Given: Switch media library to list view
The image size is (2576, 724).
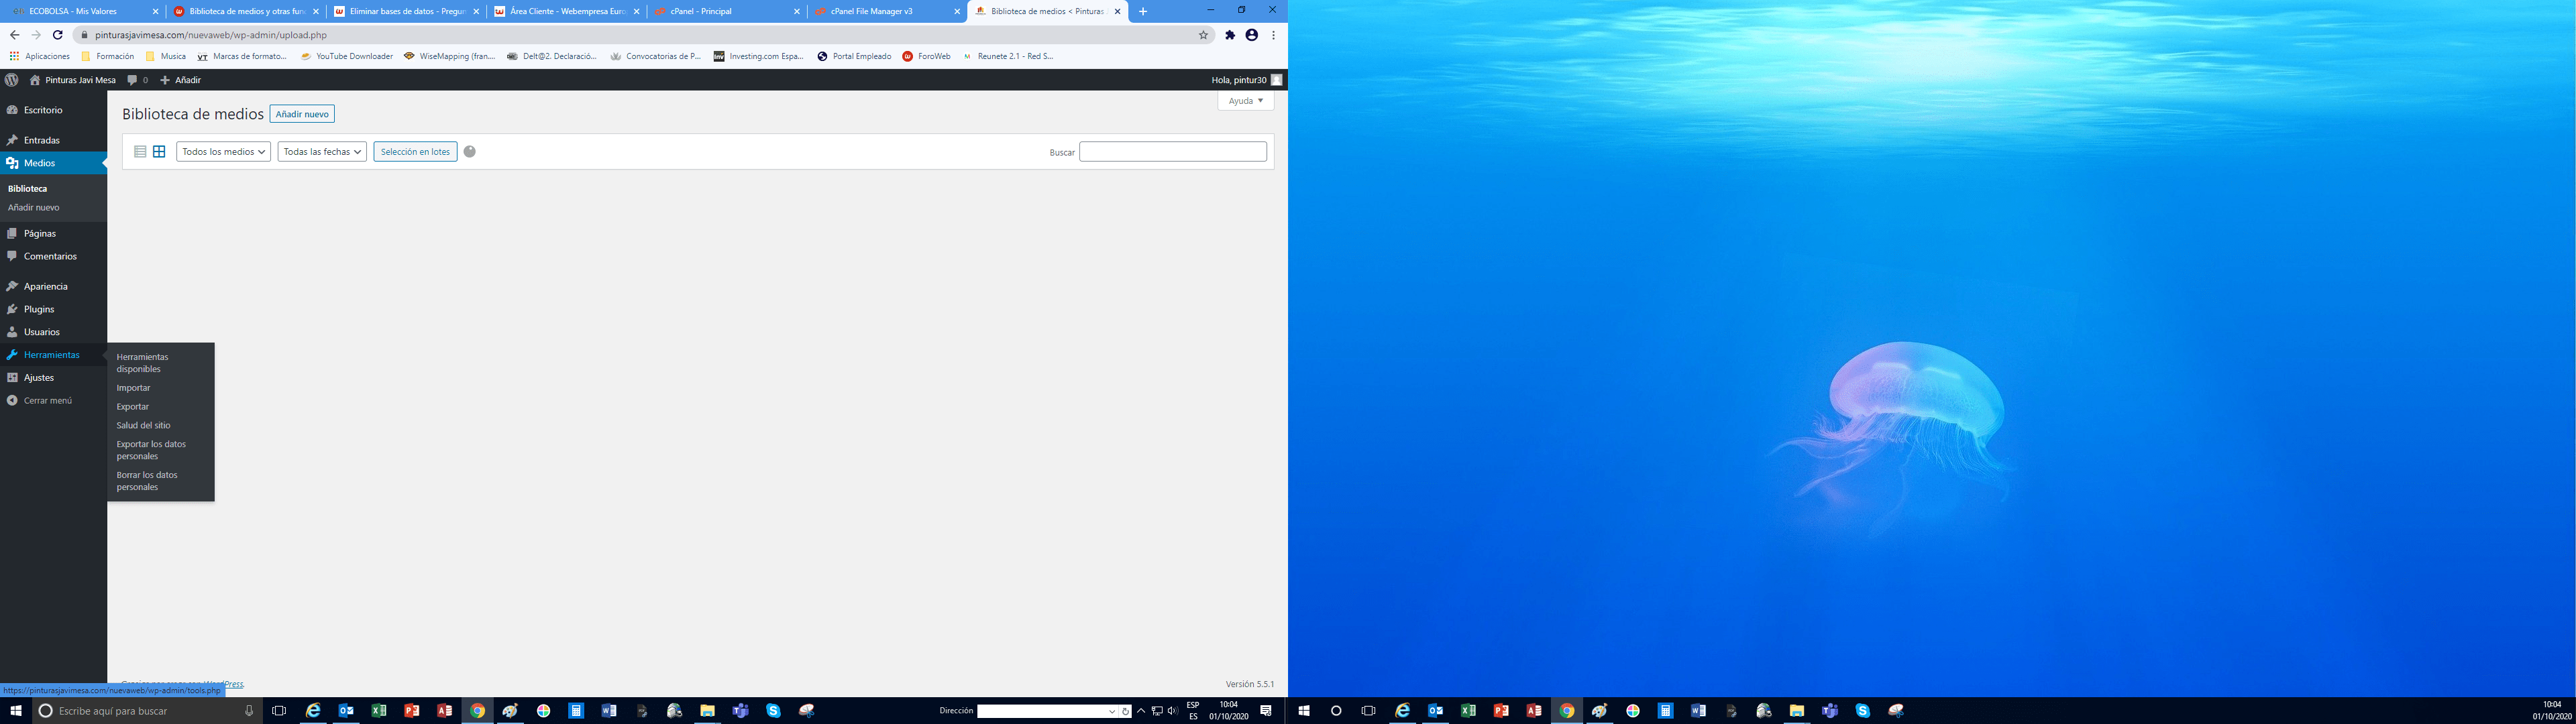Looking at the screenshot, I should [x=140, y=152].
